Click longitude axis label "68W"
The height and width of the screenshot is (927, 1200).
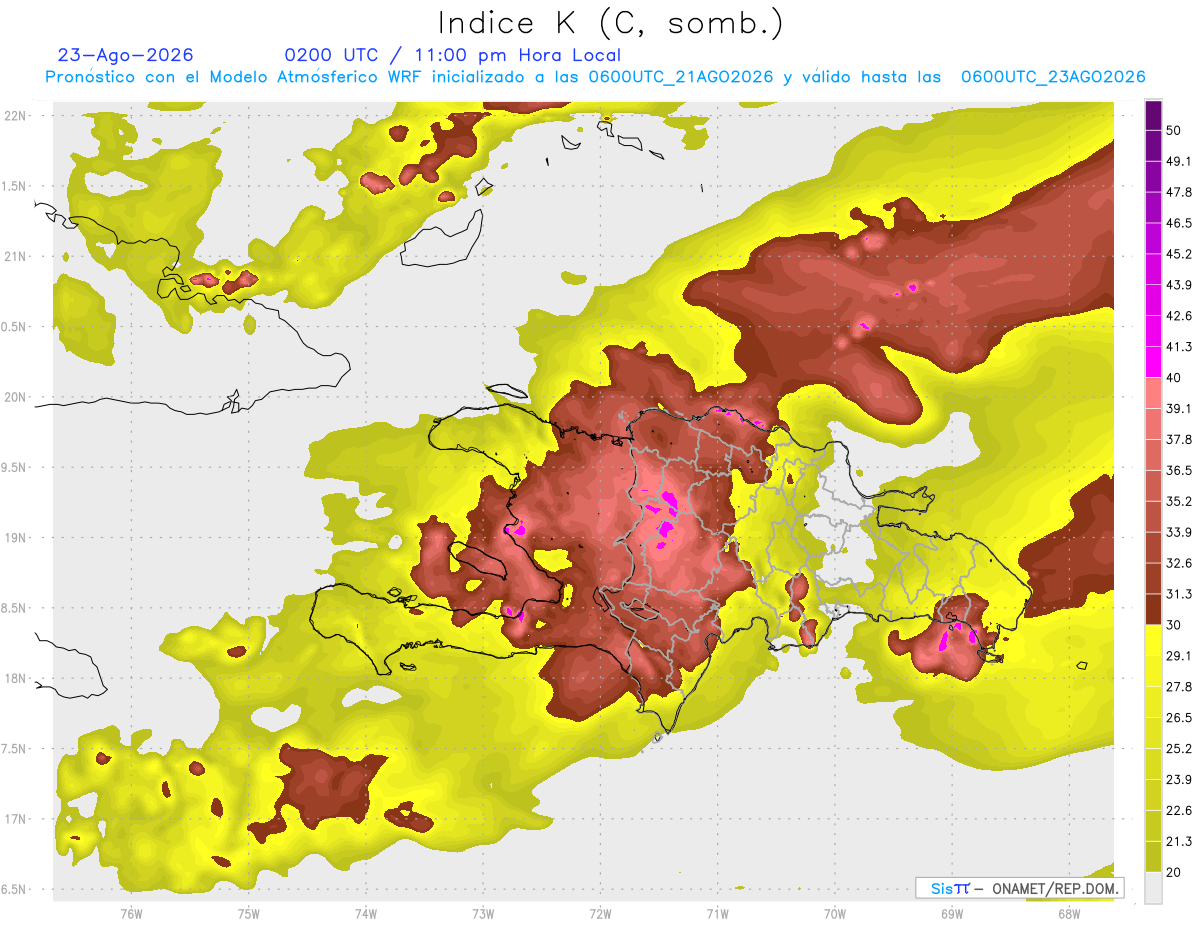click(x=1069, y=914)
